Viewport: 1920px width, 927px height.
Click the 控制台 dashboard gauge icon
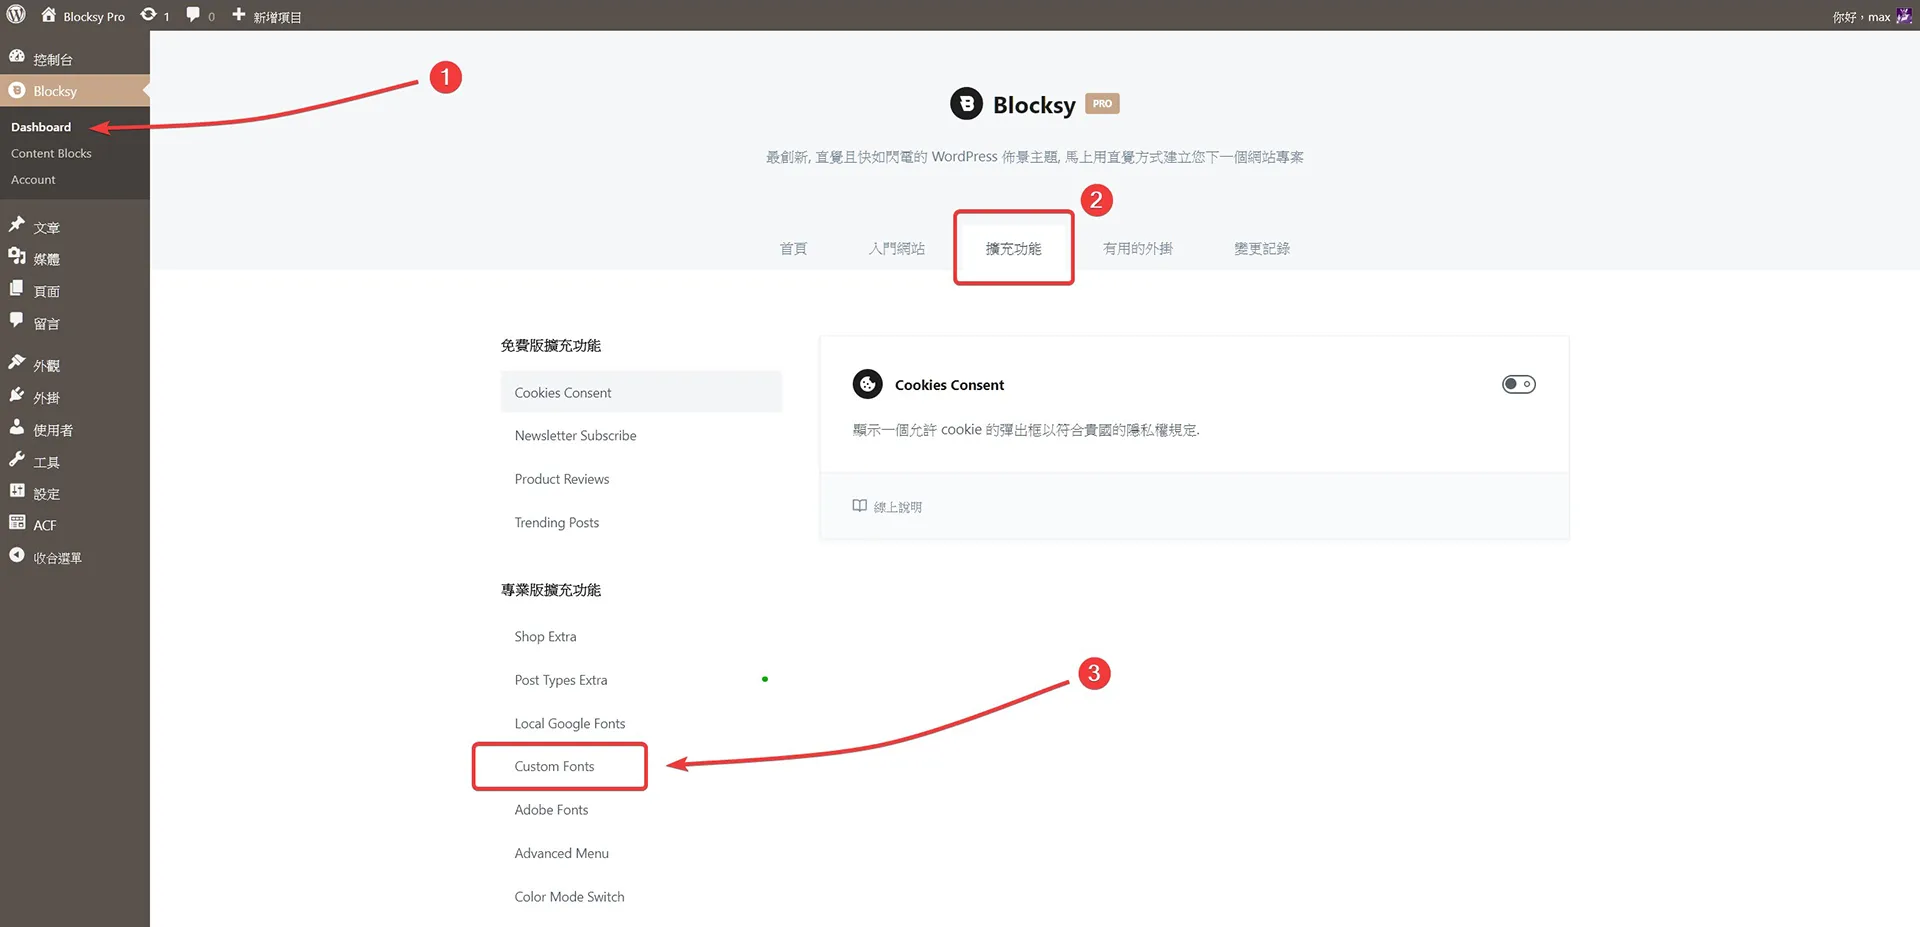tap(17, 57)
